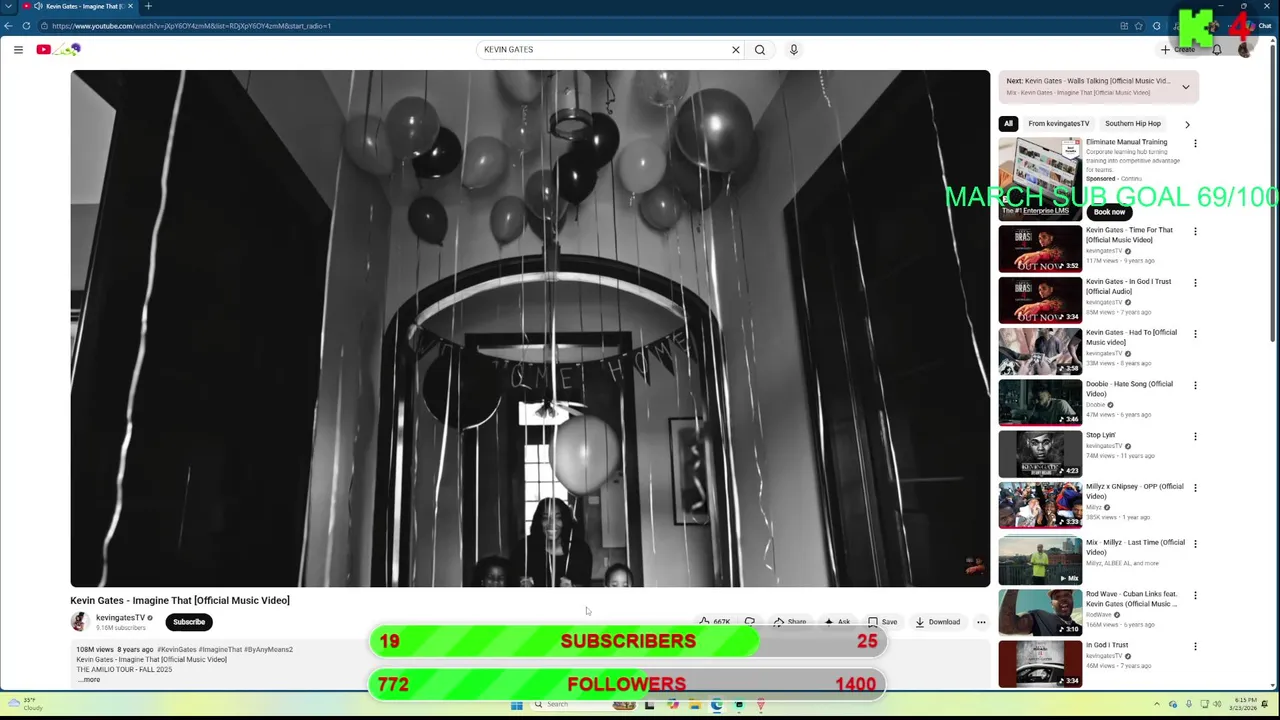1280x720 pixels.
Task: Subscribe to kevingatesTV channel
Action: 189,622
